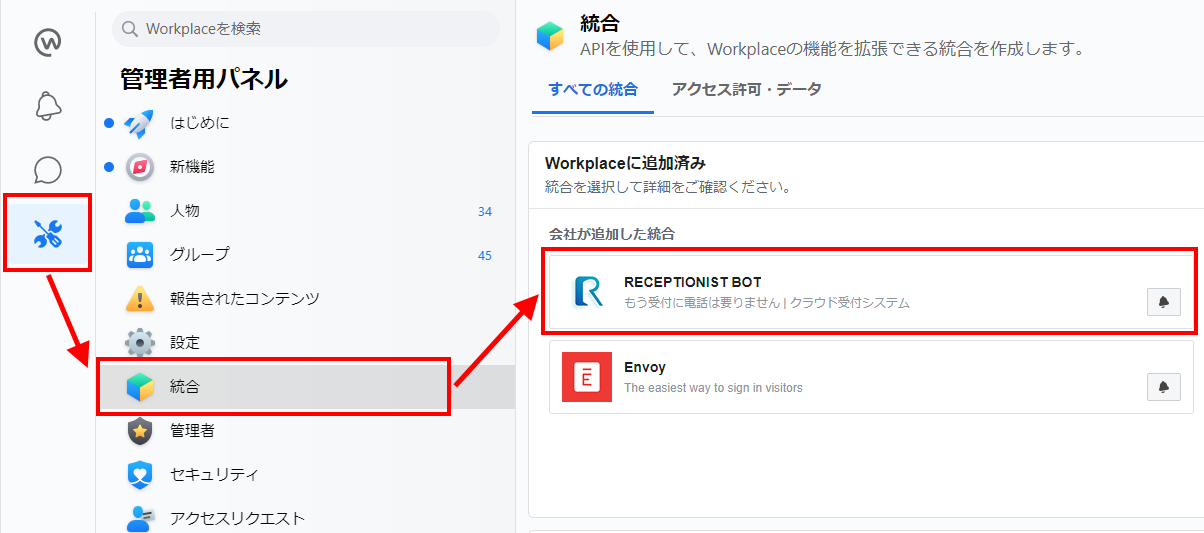Open 報告されたコンテンツ menu item

click(x=305, y=299)
